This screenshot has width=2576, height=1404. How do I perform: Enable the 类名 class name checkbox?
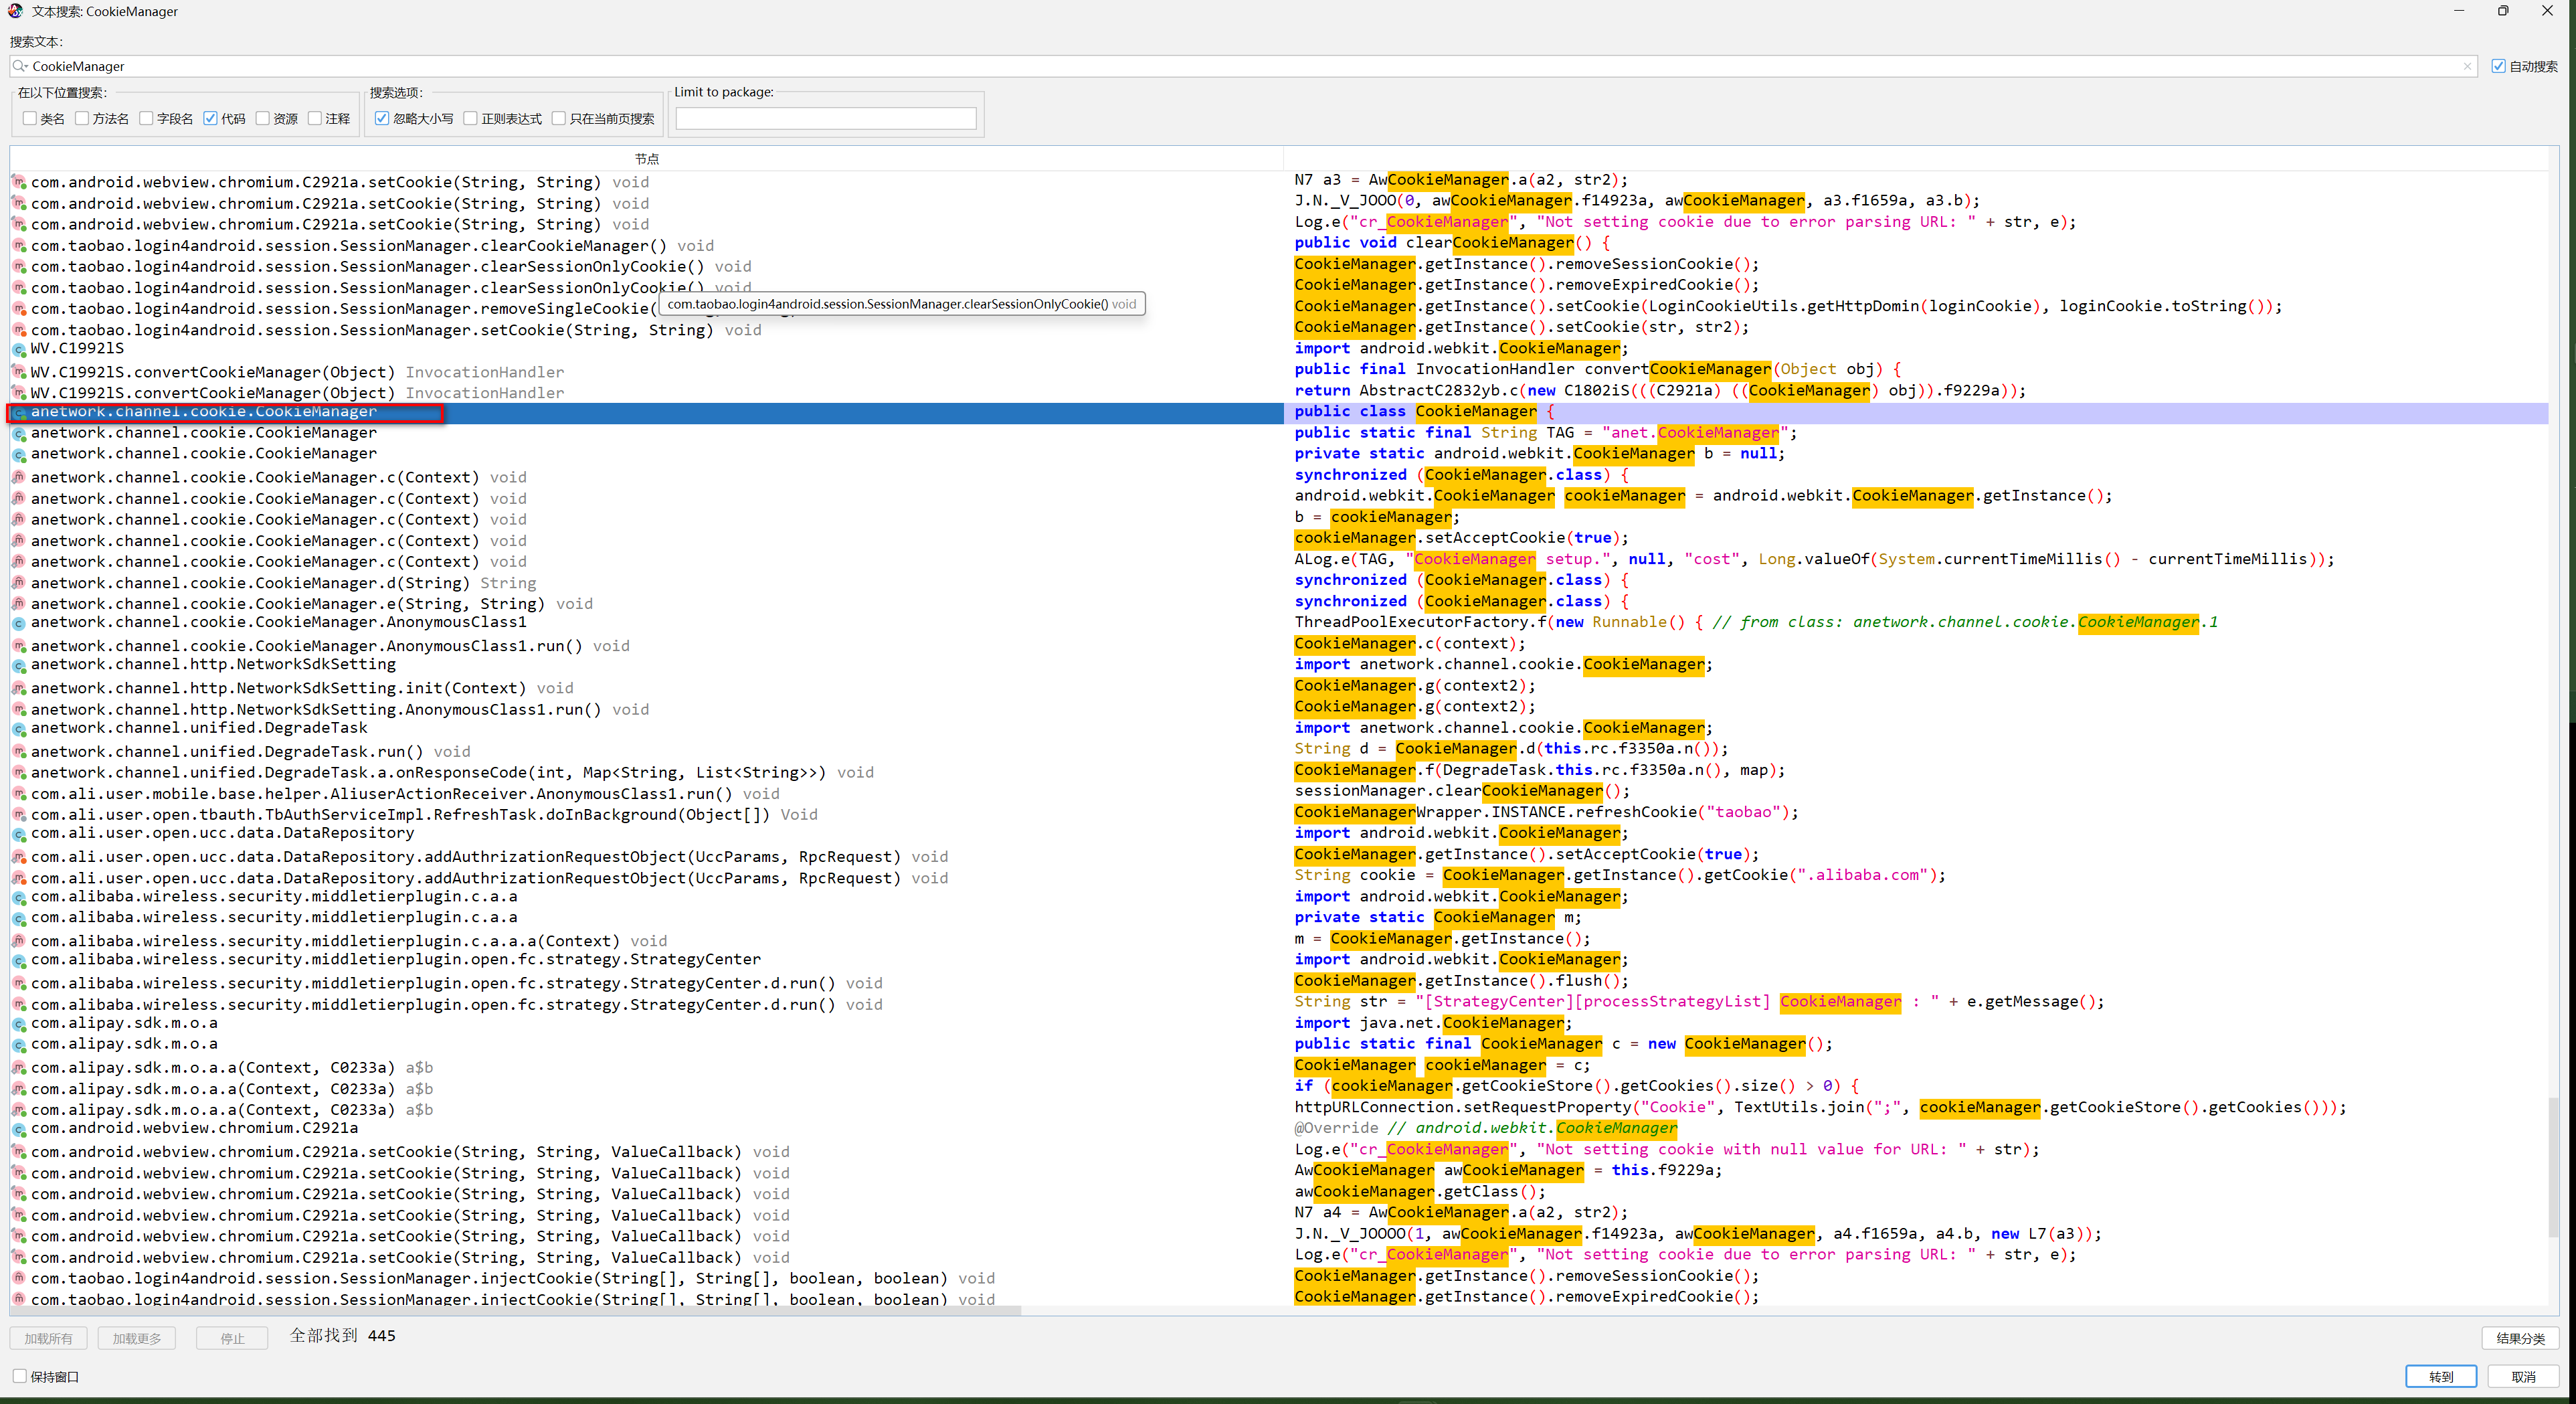(30, 118)
